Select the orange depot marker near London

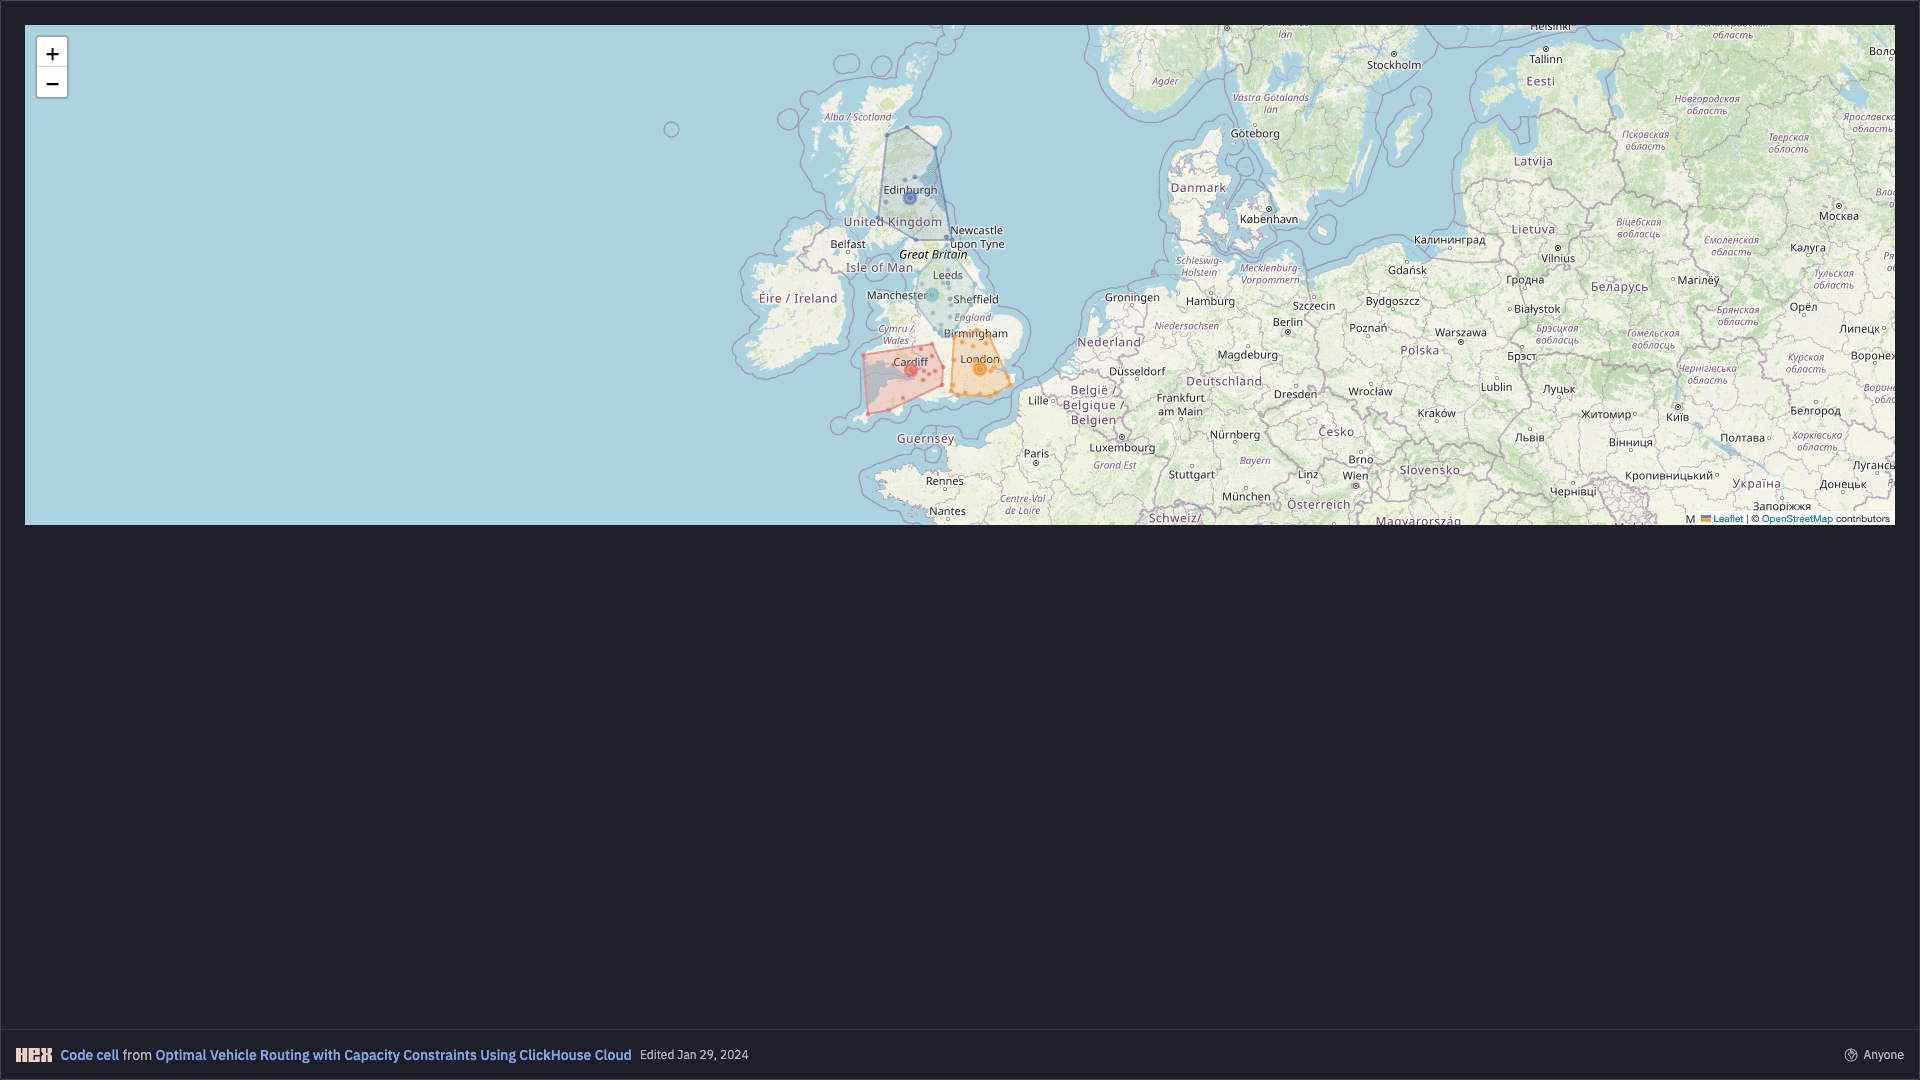(x=979, y=370)
